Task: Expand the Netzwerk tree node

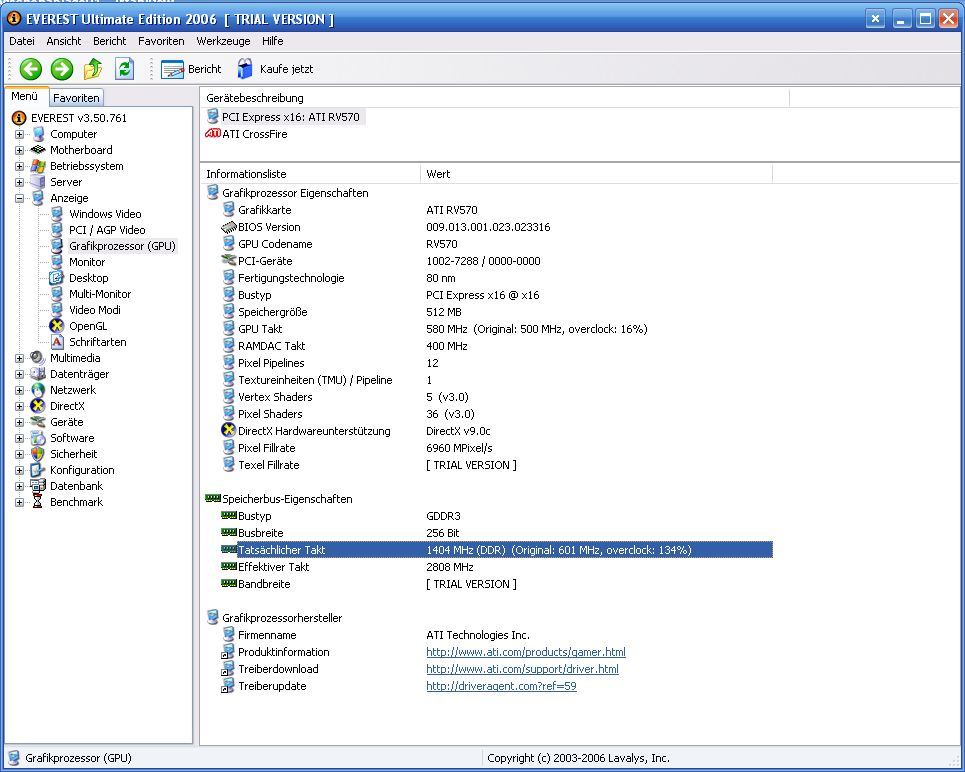Action: coord(20,390)
